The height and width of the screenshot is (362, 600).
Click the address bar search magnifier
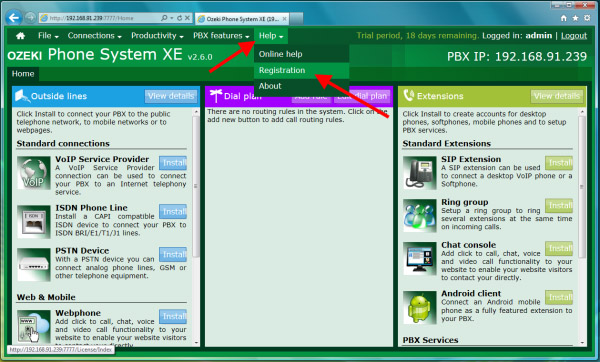click(165, 18)
